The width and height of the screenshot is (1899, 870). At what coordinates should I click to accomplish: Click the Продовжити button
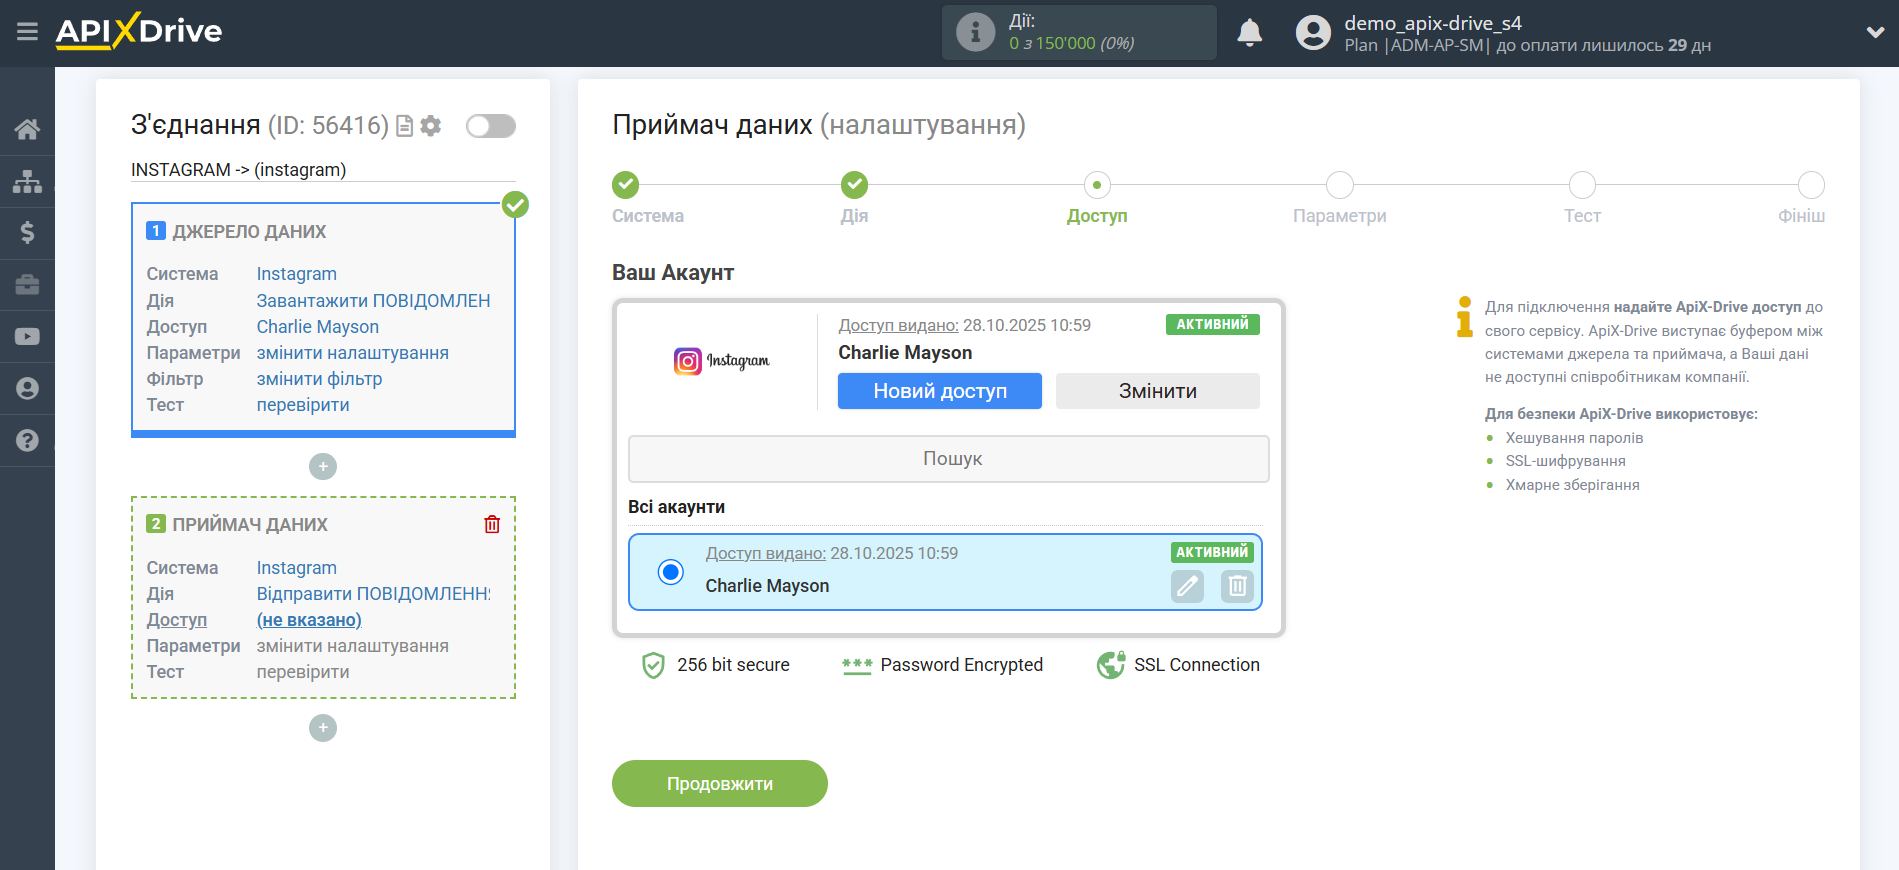point(719,784)
